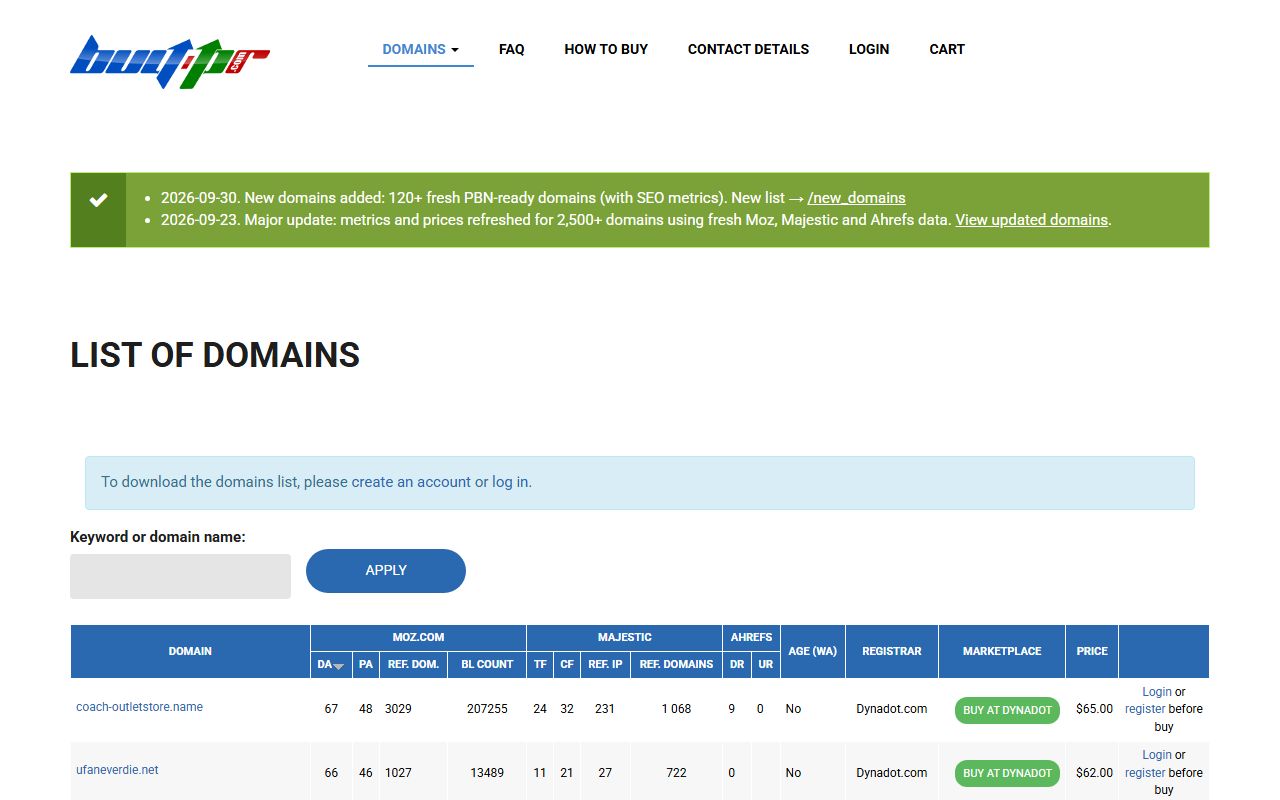The width and height of the screenshot is (1280, 800).
Task: Go to How To Buy page
Action: click(x=606, y=49)
